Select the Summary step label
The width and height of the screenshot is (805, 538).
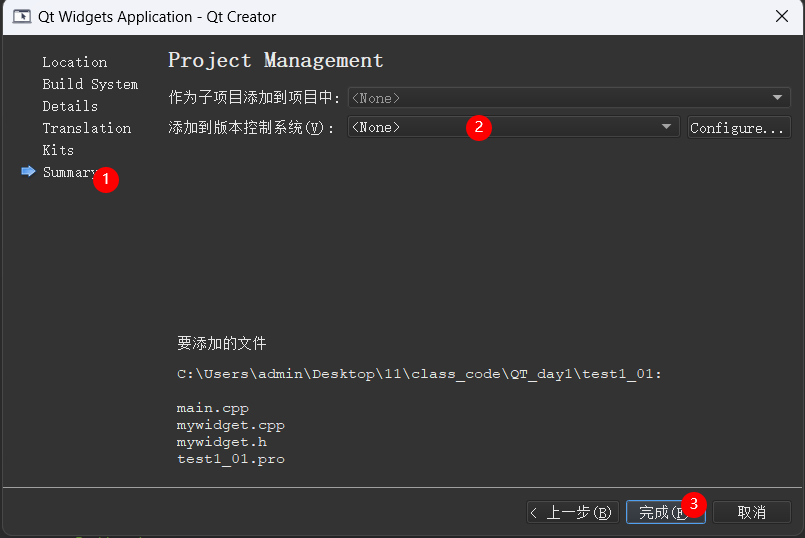(x=68, y=172)
